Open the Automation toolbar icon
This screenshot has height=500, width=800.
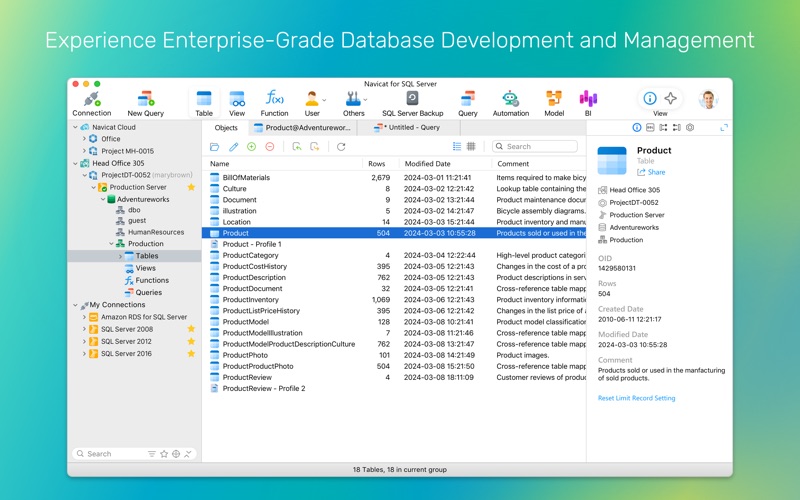pos(511,104)
